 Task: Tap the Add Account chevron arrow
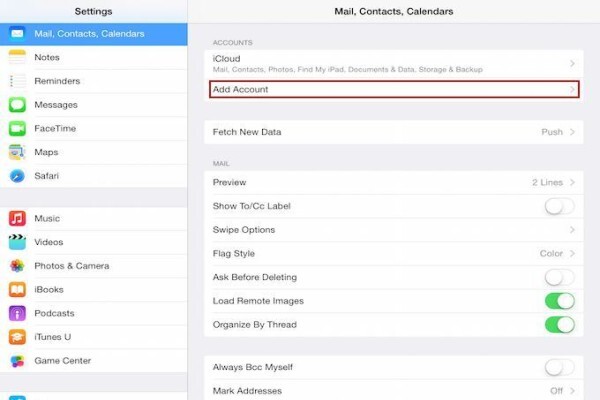(x=572, y=90)
